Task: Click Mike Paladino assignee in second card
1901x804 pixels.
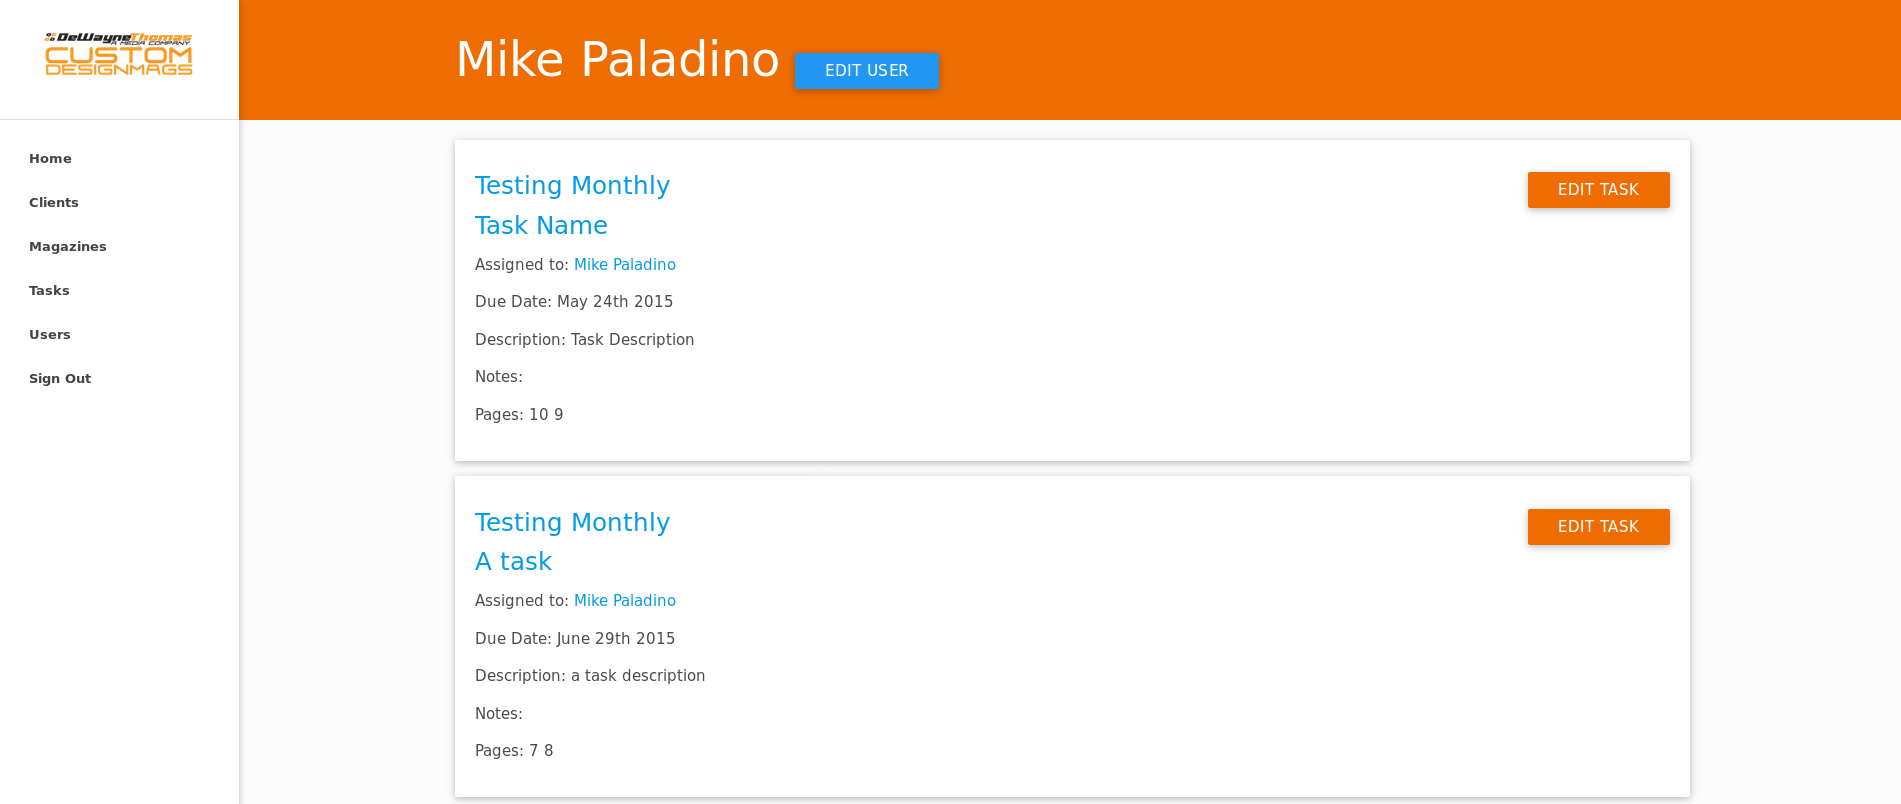Action: point(624,601)
